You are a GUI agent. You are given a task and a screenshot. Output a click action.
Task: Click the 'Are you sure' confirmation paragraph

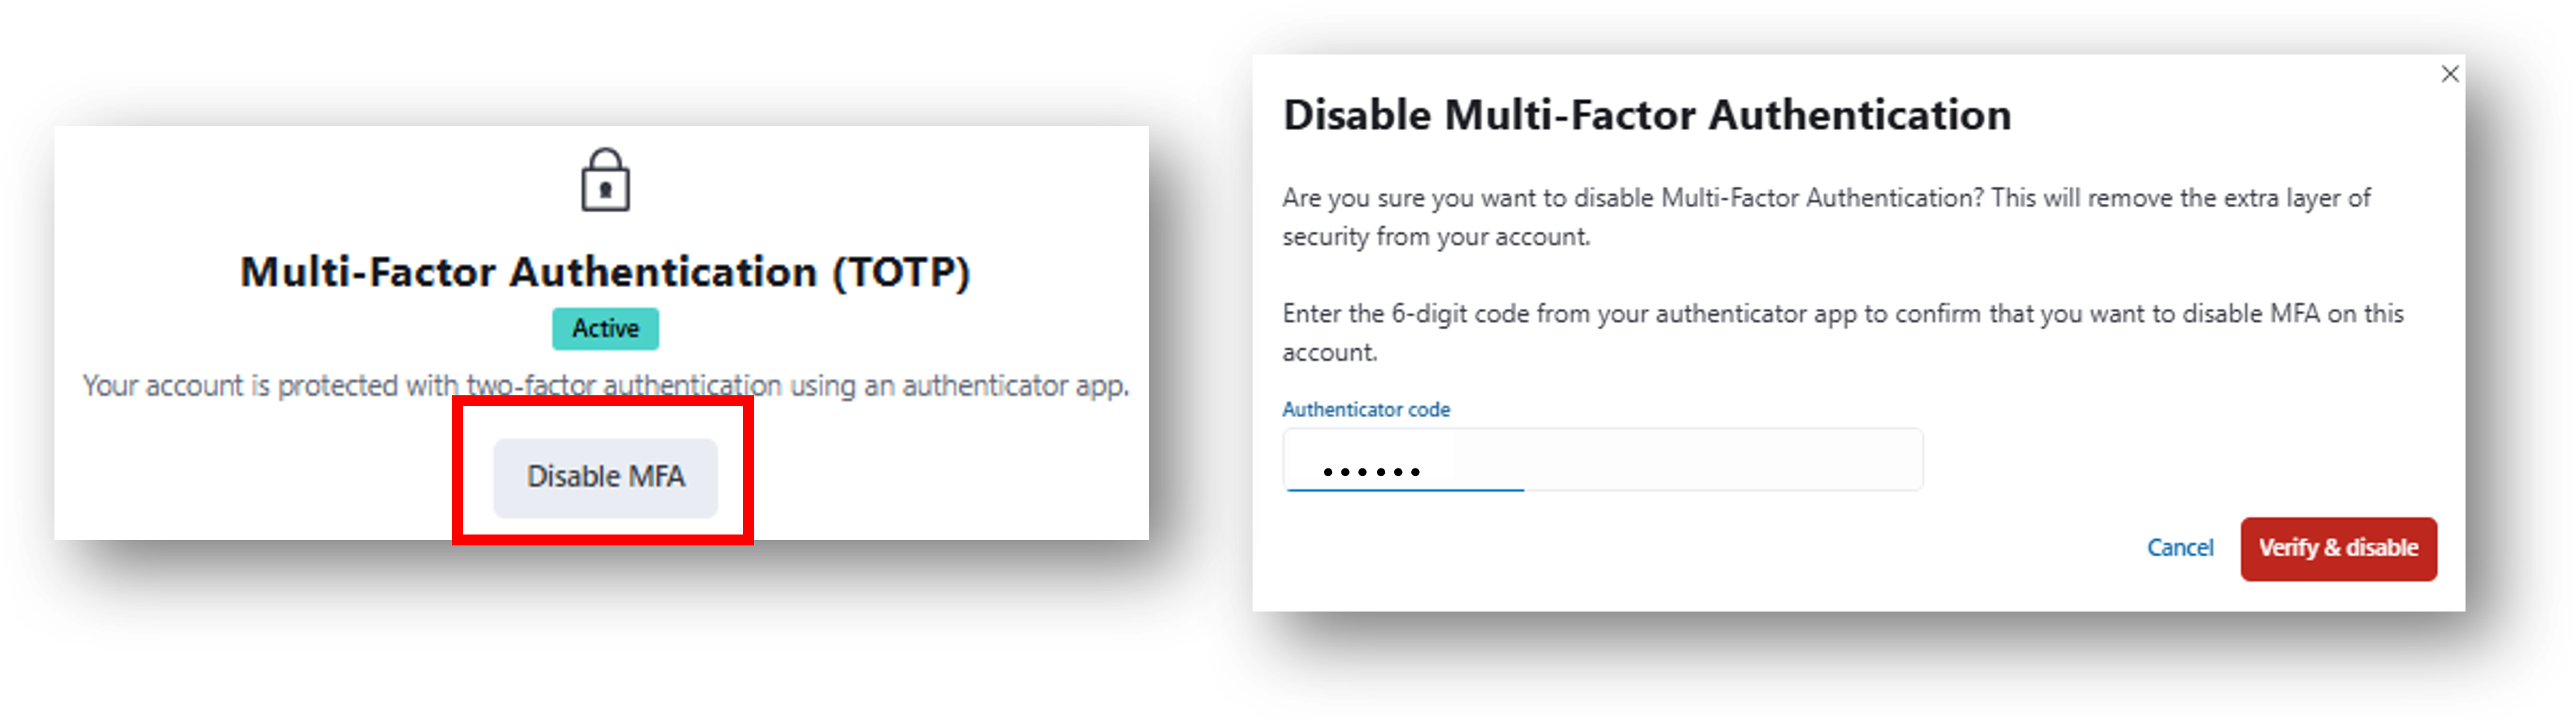(1825, 198)
